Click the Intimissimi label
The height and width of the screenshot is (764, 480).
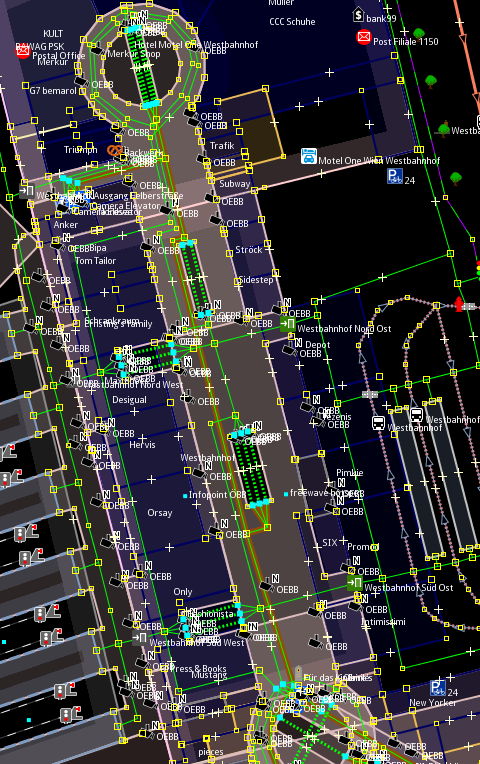[383, 622]
